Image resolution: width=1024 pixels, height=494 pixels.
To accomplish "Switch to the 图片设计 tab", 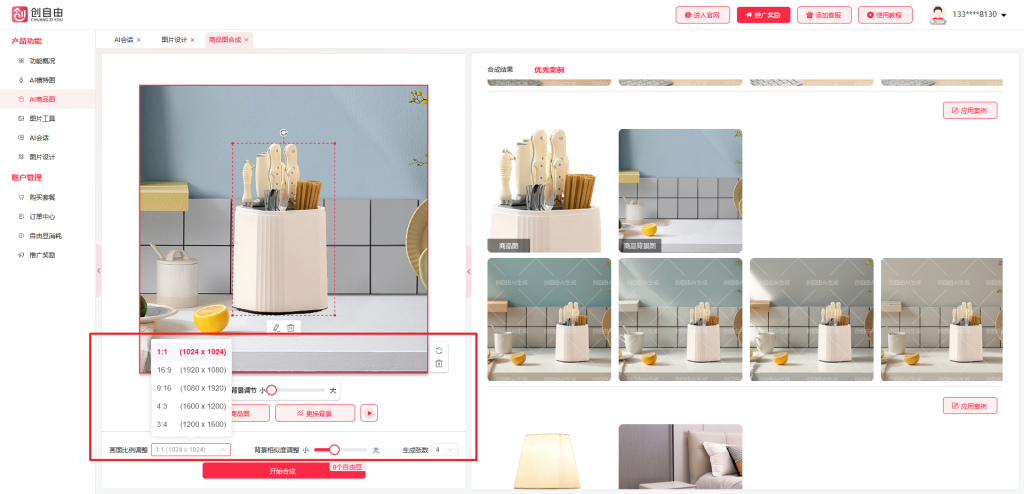I will [174, 40].
